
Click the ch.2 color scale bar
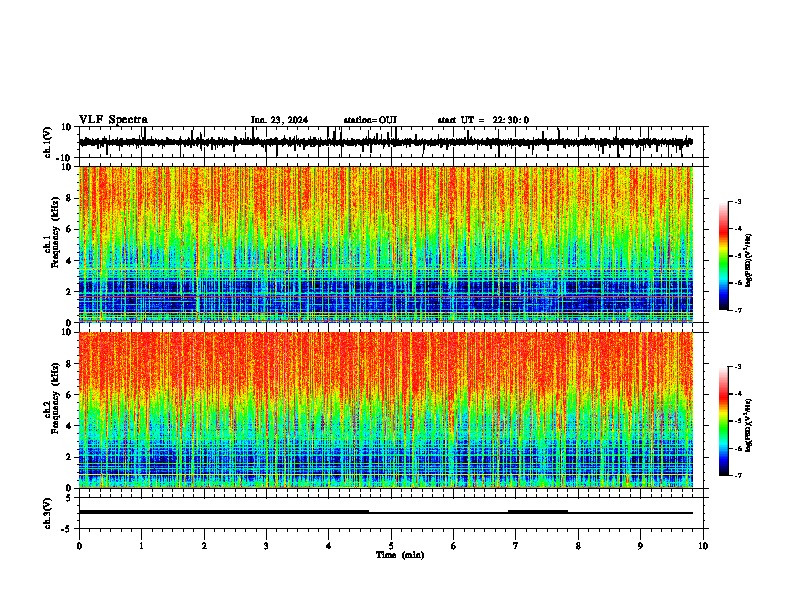tap(724, 421)
